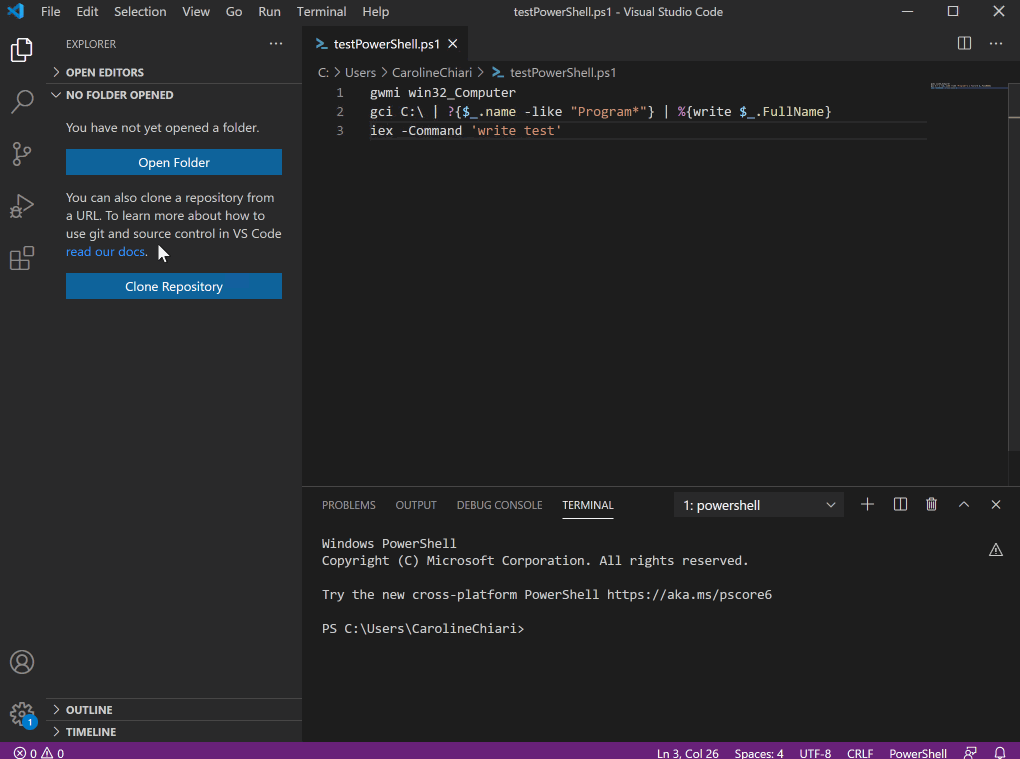
Task: Open the feedback icon in status bar
Action: pyautogui.click(x=970, y=752)
